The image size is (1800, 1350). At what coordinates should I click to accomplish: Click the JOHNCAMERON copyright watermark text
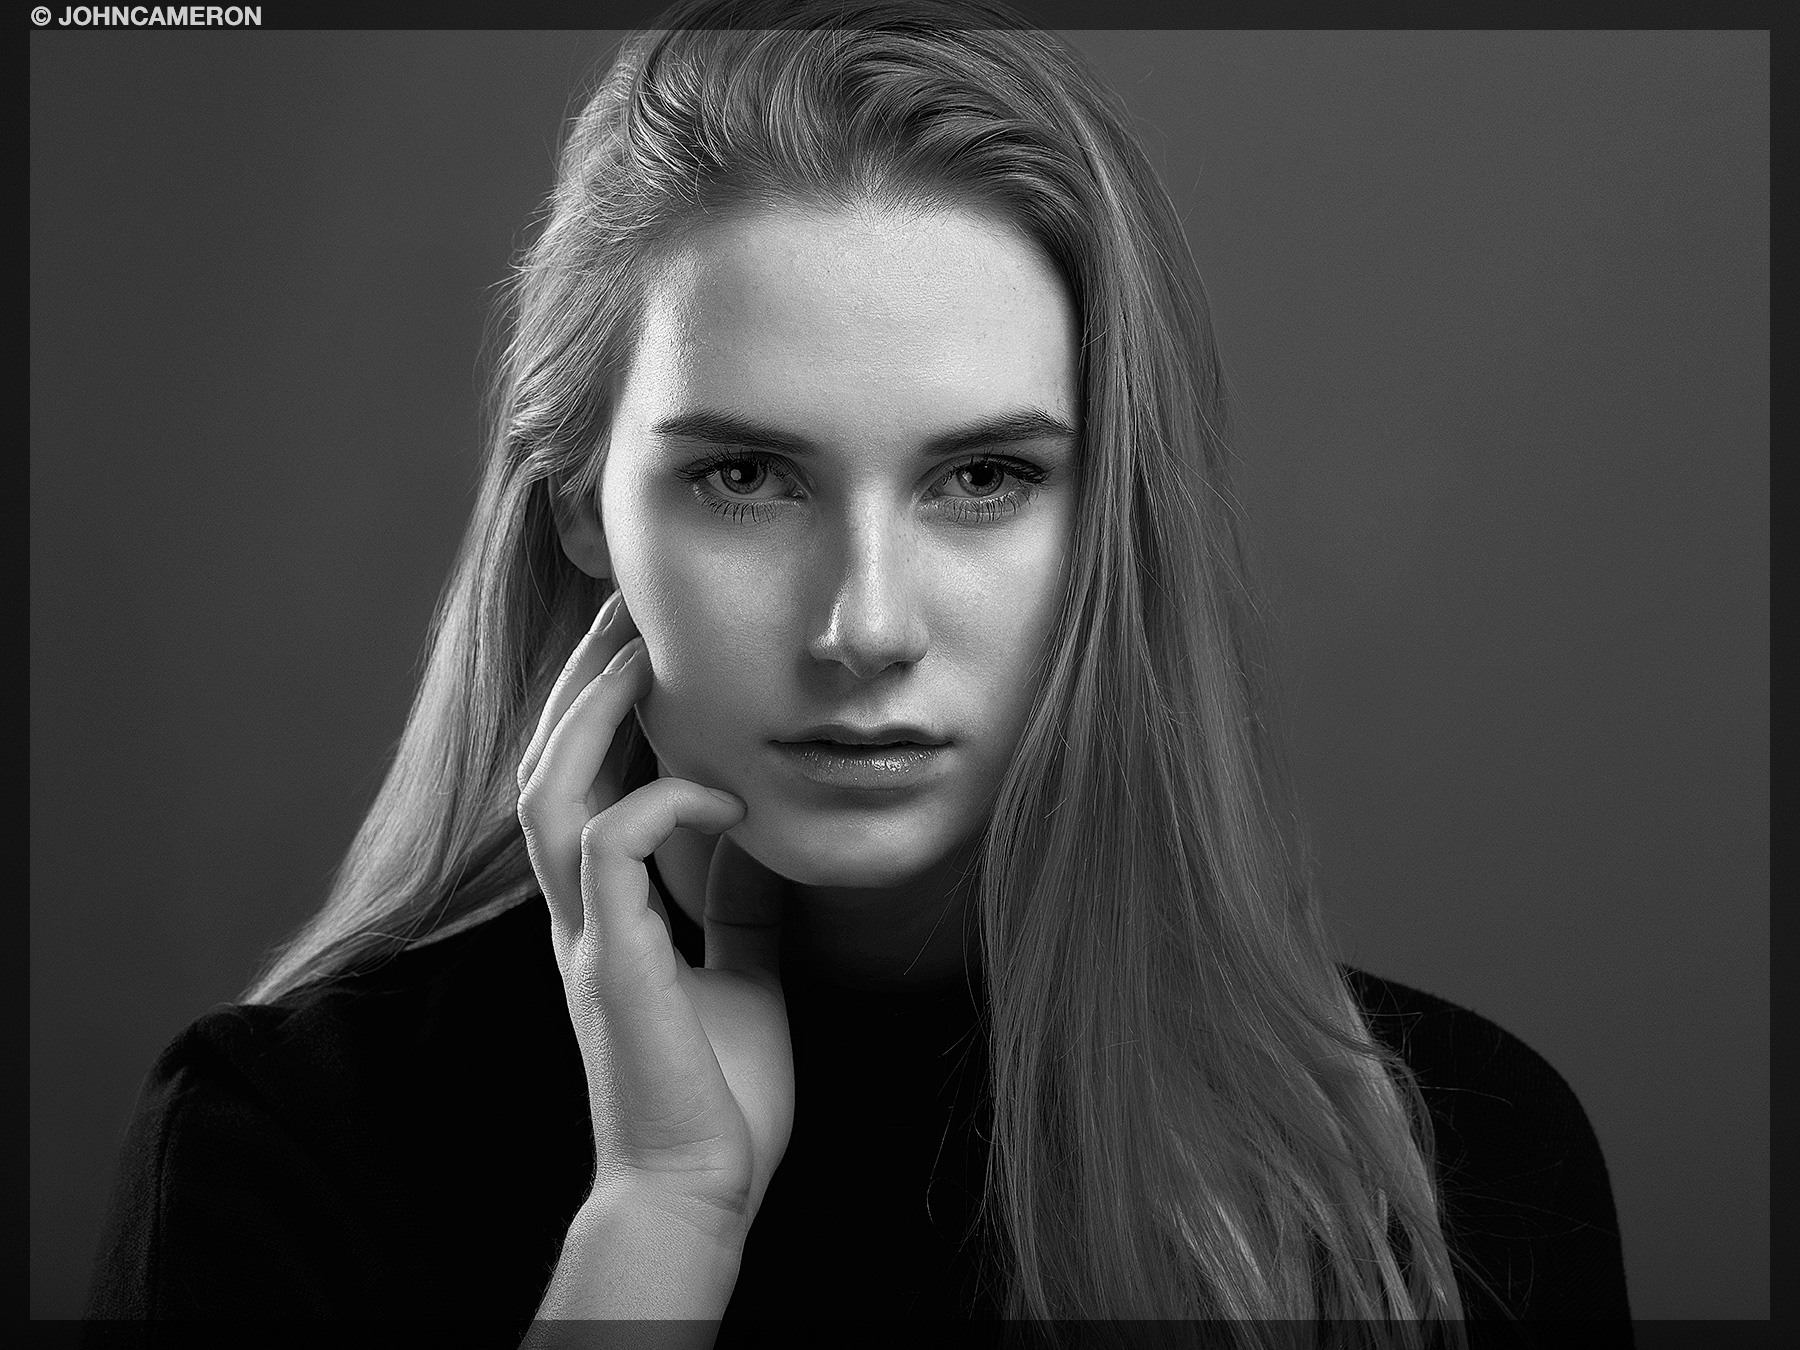coord(160,16)
